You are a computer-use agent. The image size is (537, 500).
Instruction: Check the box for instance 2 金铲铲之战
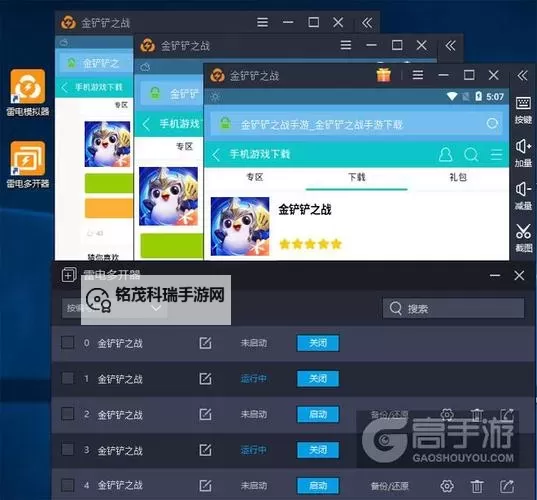tap(67, 414)
